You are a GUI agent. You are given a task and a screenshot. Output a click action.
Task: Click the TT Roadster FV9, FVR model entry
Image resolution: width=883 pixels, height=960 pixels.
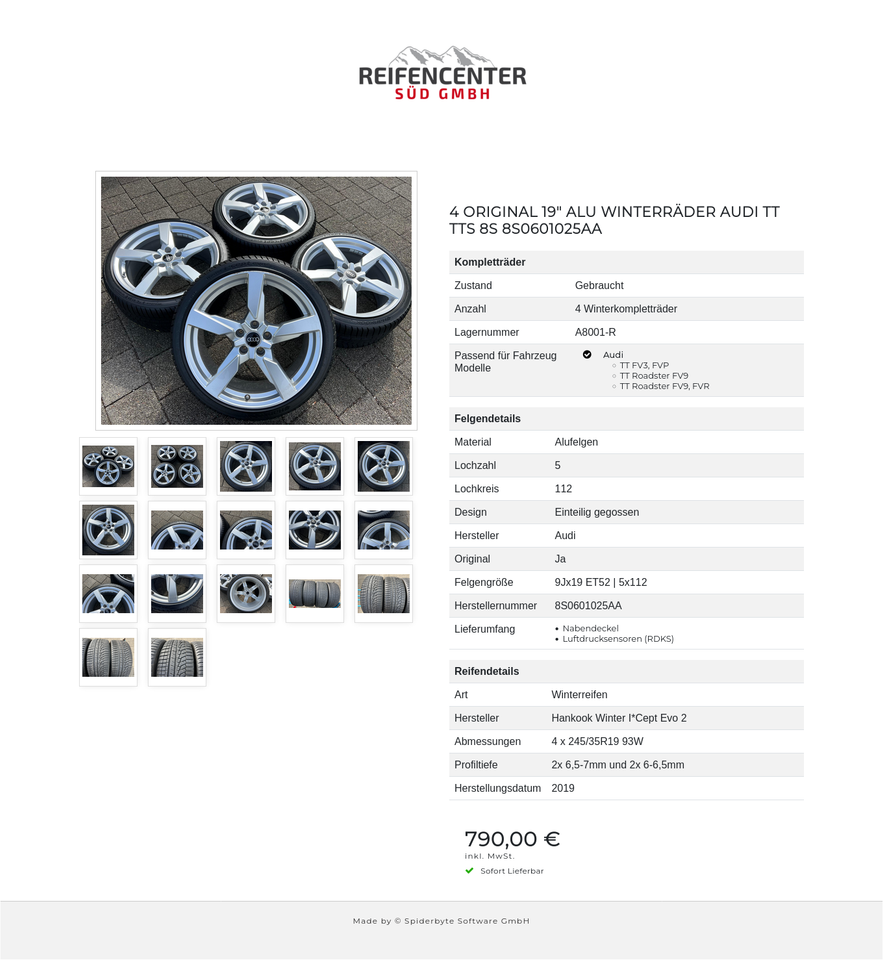[x=664, y=386]
